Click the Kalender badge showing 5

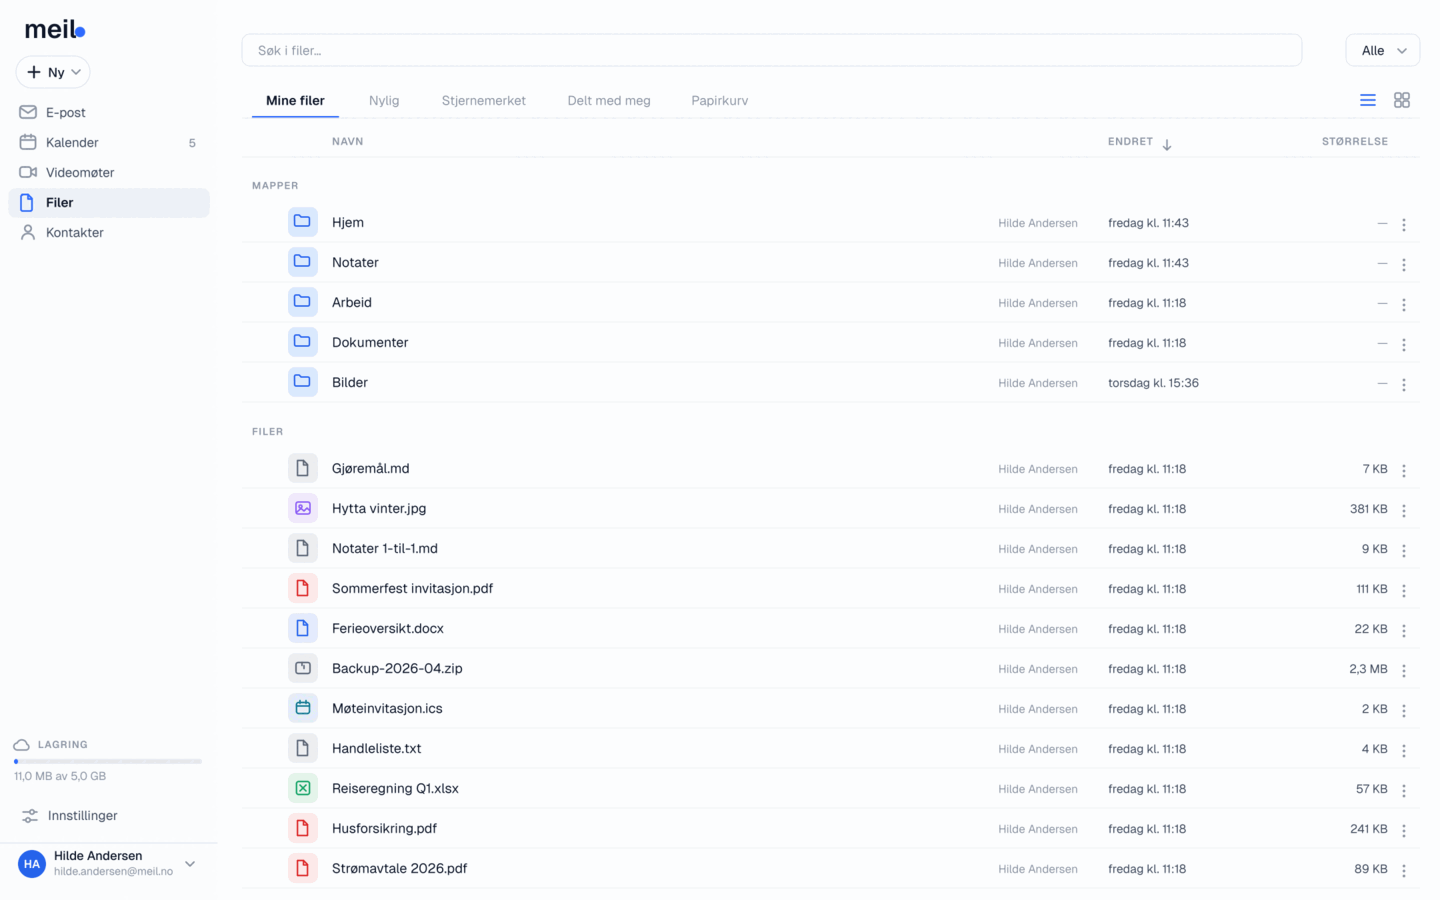[192, 143]
